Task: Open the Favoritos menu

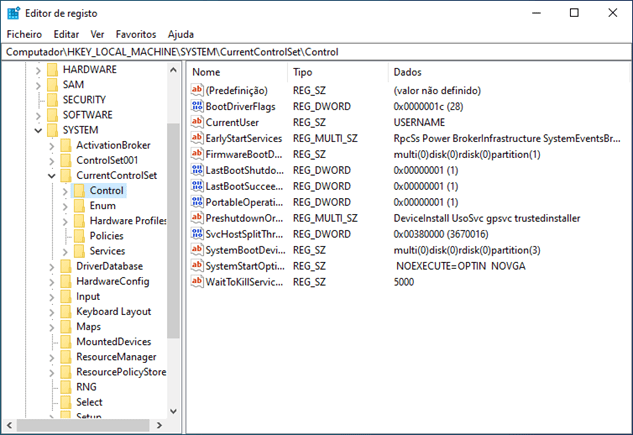Action: pyautogui.click(x=135, y=34)
